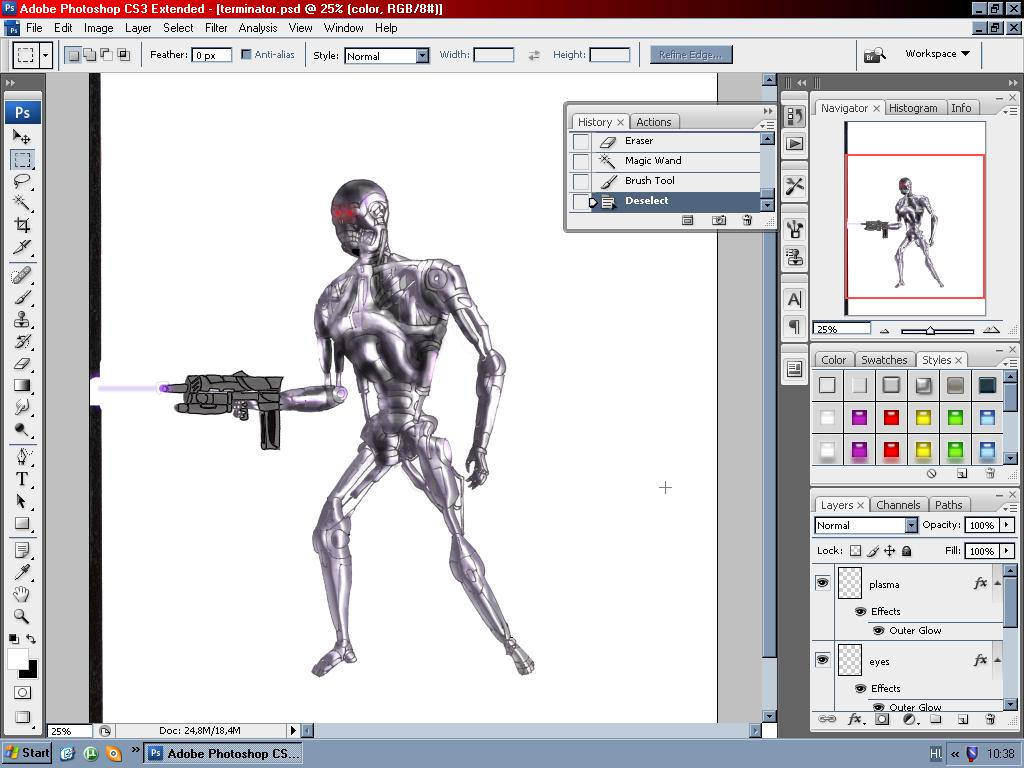
Task: Select the Move tool
Action: click(x=22, y=137)
